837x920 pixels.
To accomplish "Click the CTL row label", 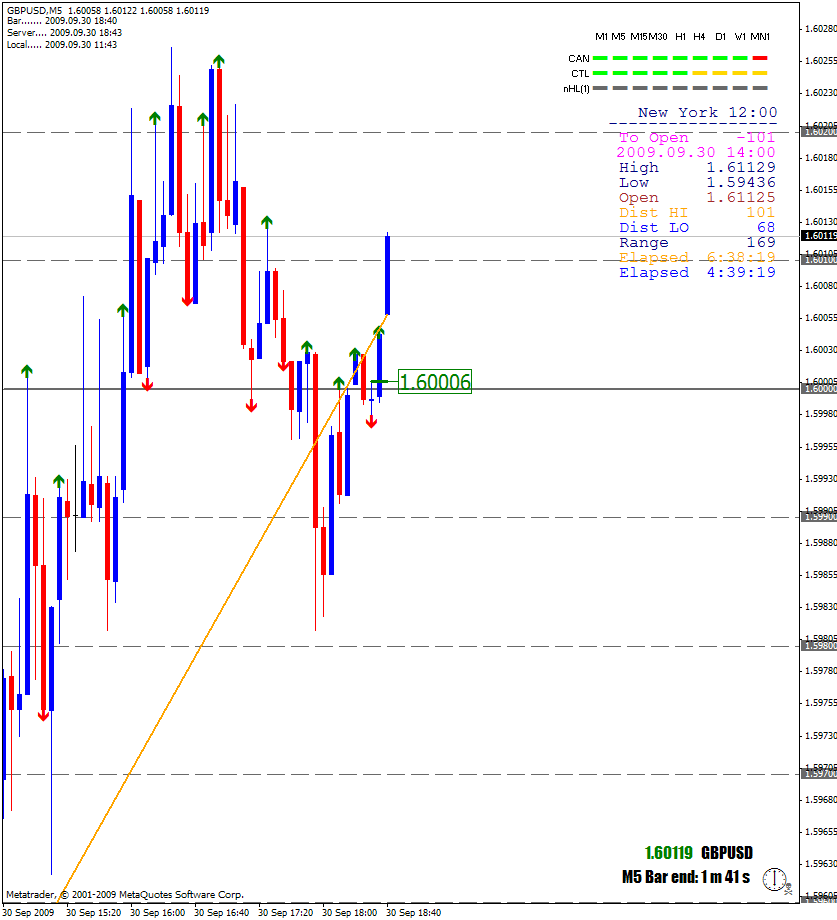I will coord(580,73).
